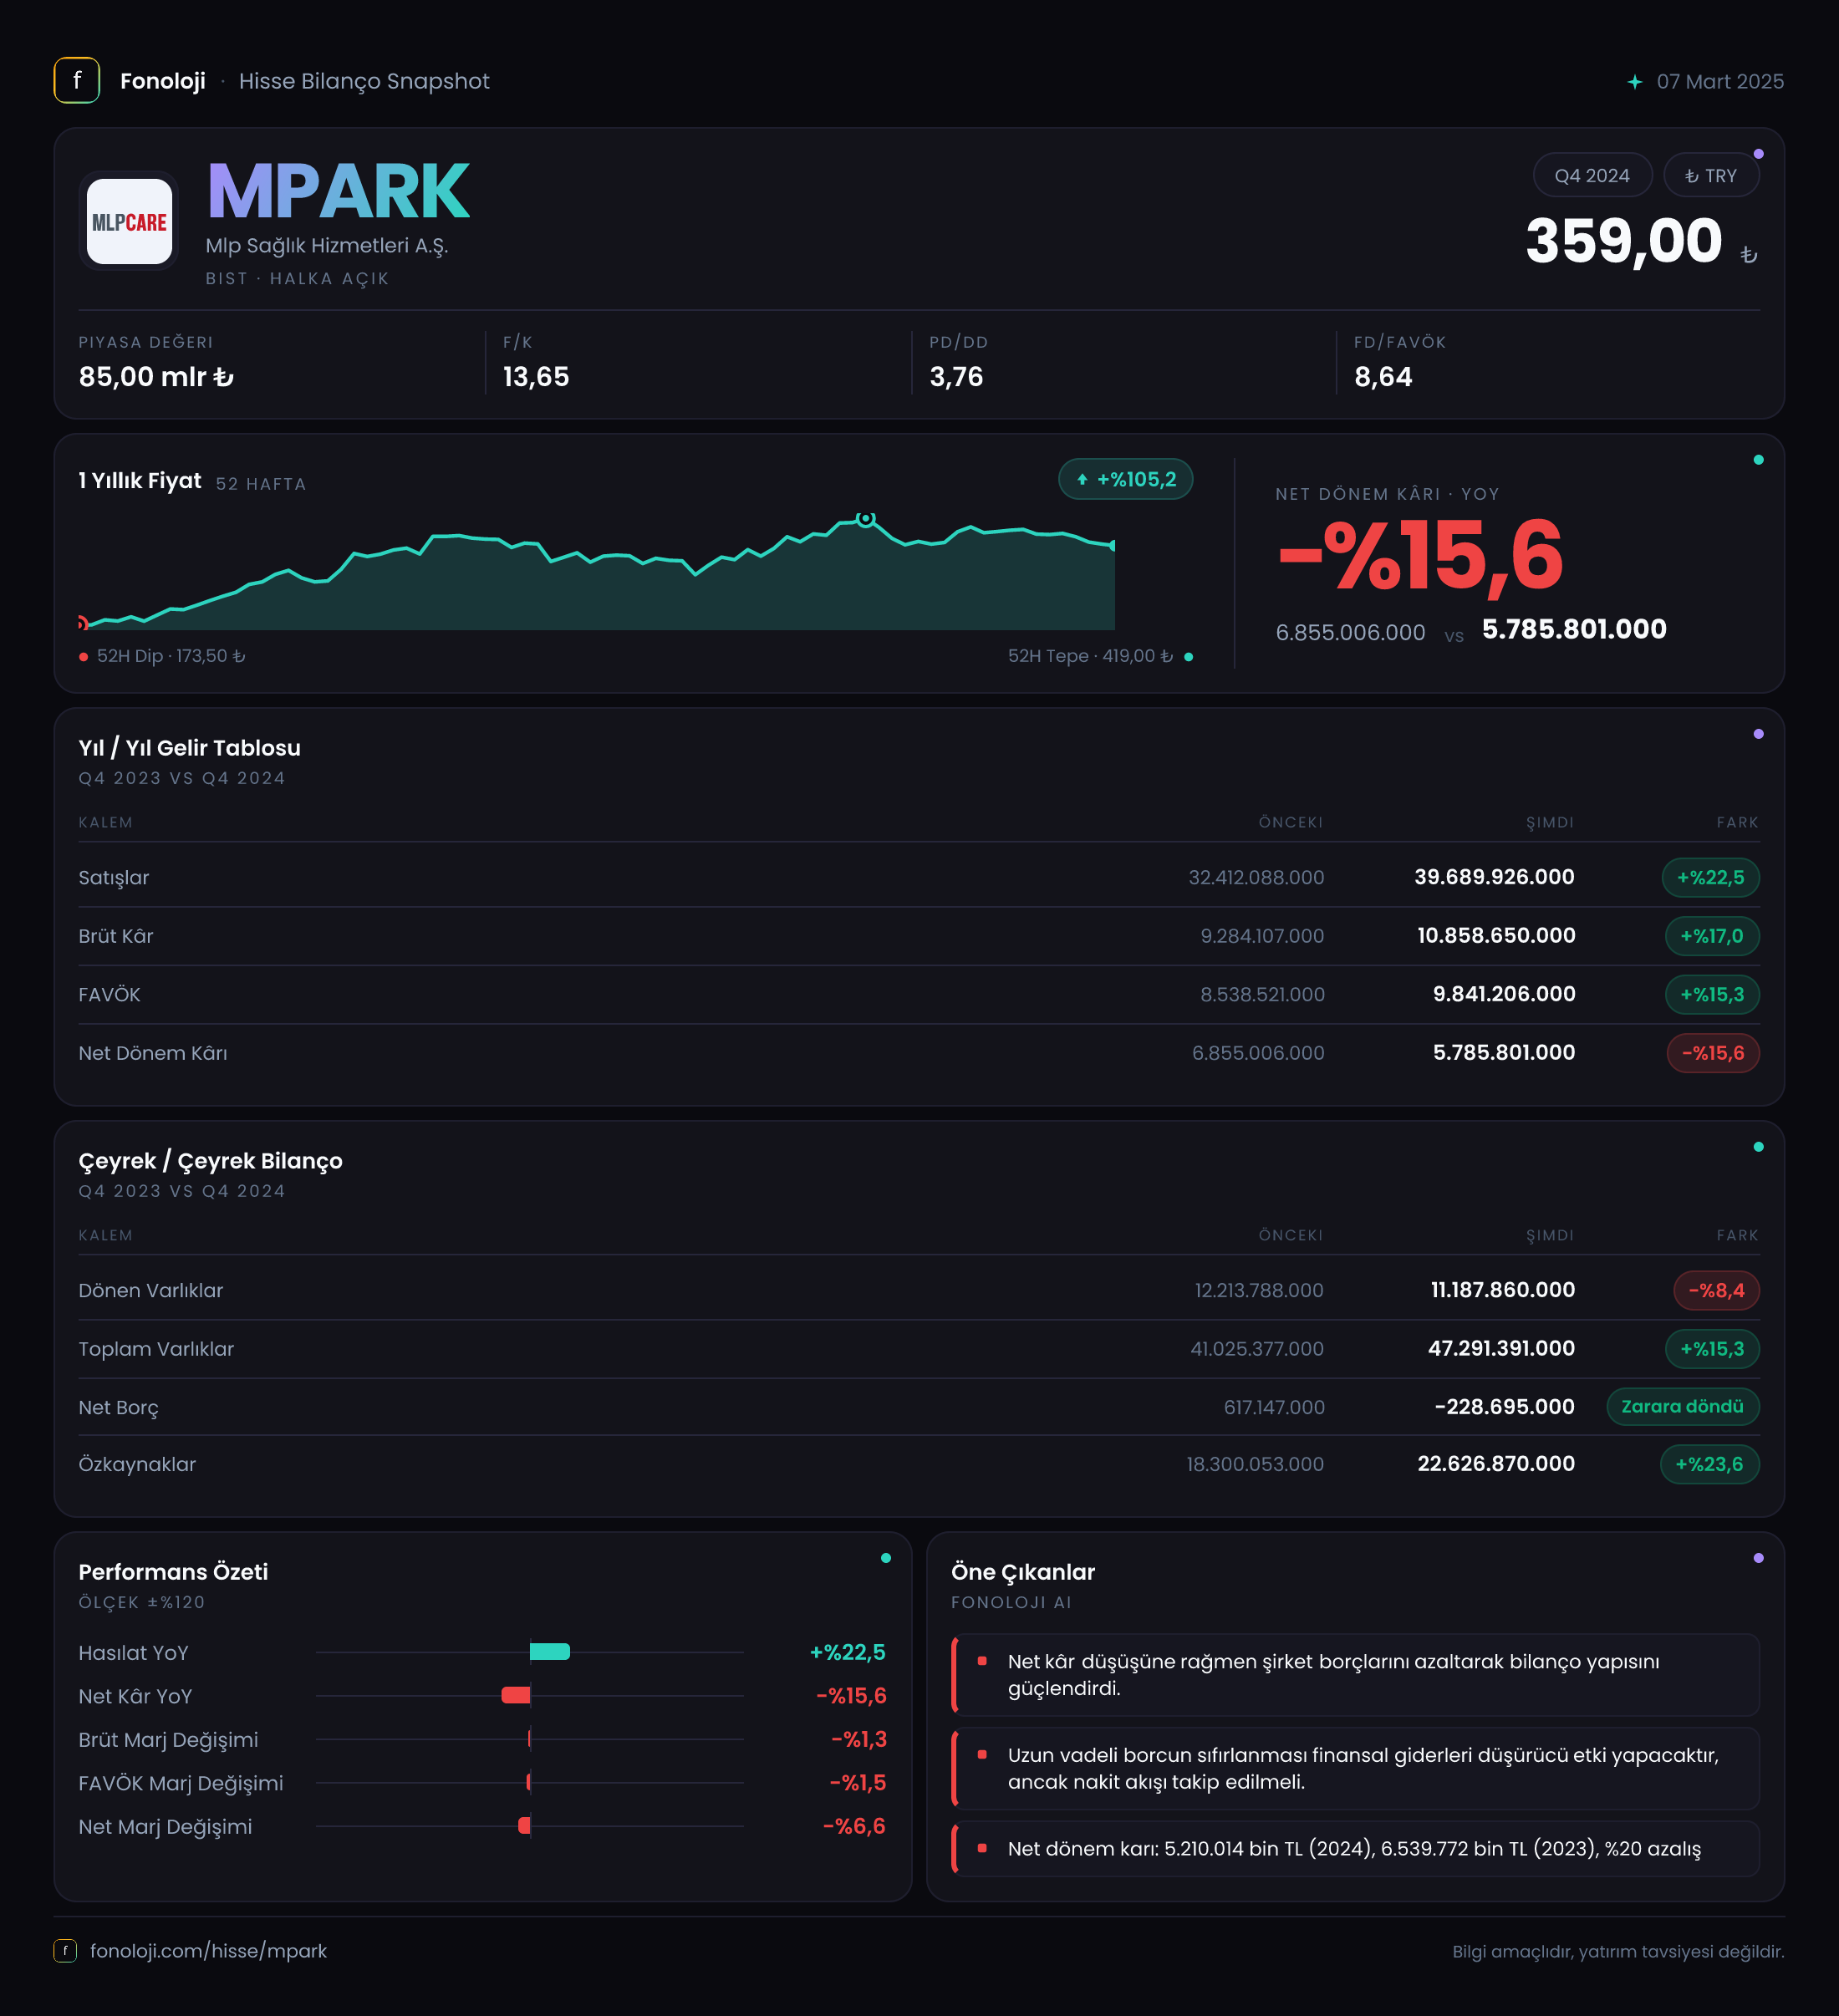Viewport: 1839px width, 2016px height.
Task: Click the Dönen Varlıklar current value 11.187.860.000
Action: point(1503,1290)
